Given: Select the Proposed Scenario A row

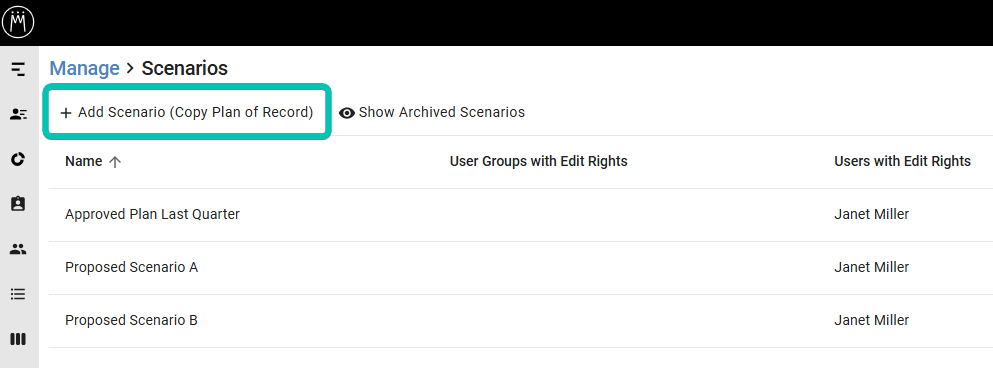Looking at the screenshot, I should pyautogui.click(x=521, y=268).
